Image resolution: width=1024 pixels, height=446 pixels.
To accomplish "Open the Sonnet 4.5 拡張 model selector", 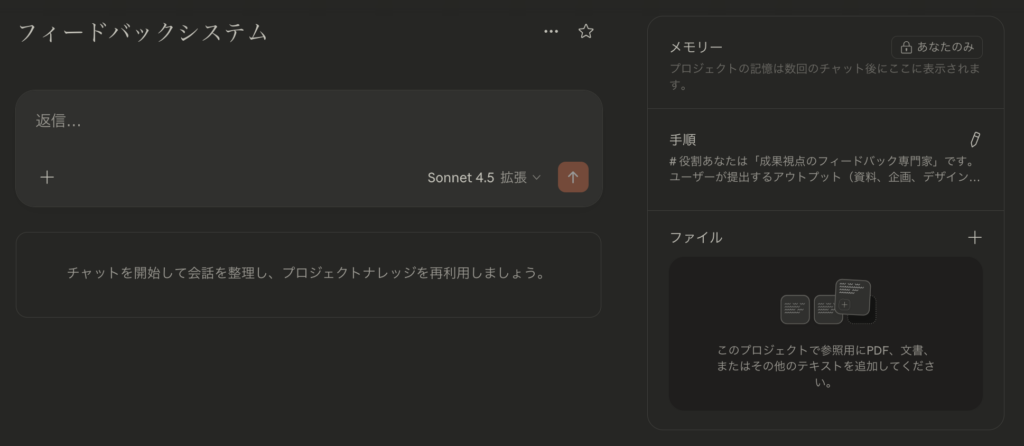I will point(484,178).
